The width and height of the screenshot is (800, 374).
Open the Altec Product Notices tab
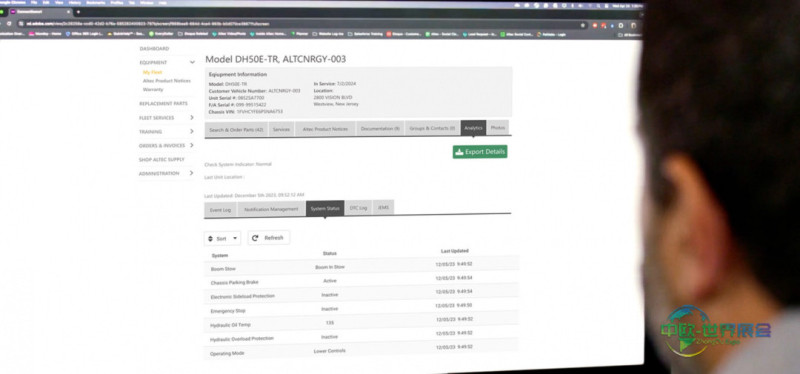pos(325,129)
